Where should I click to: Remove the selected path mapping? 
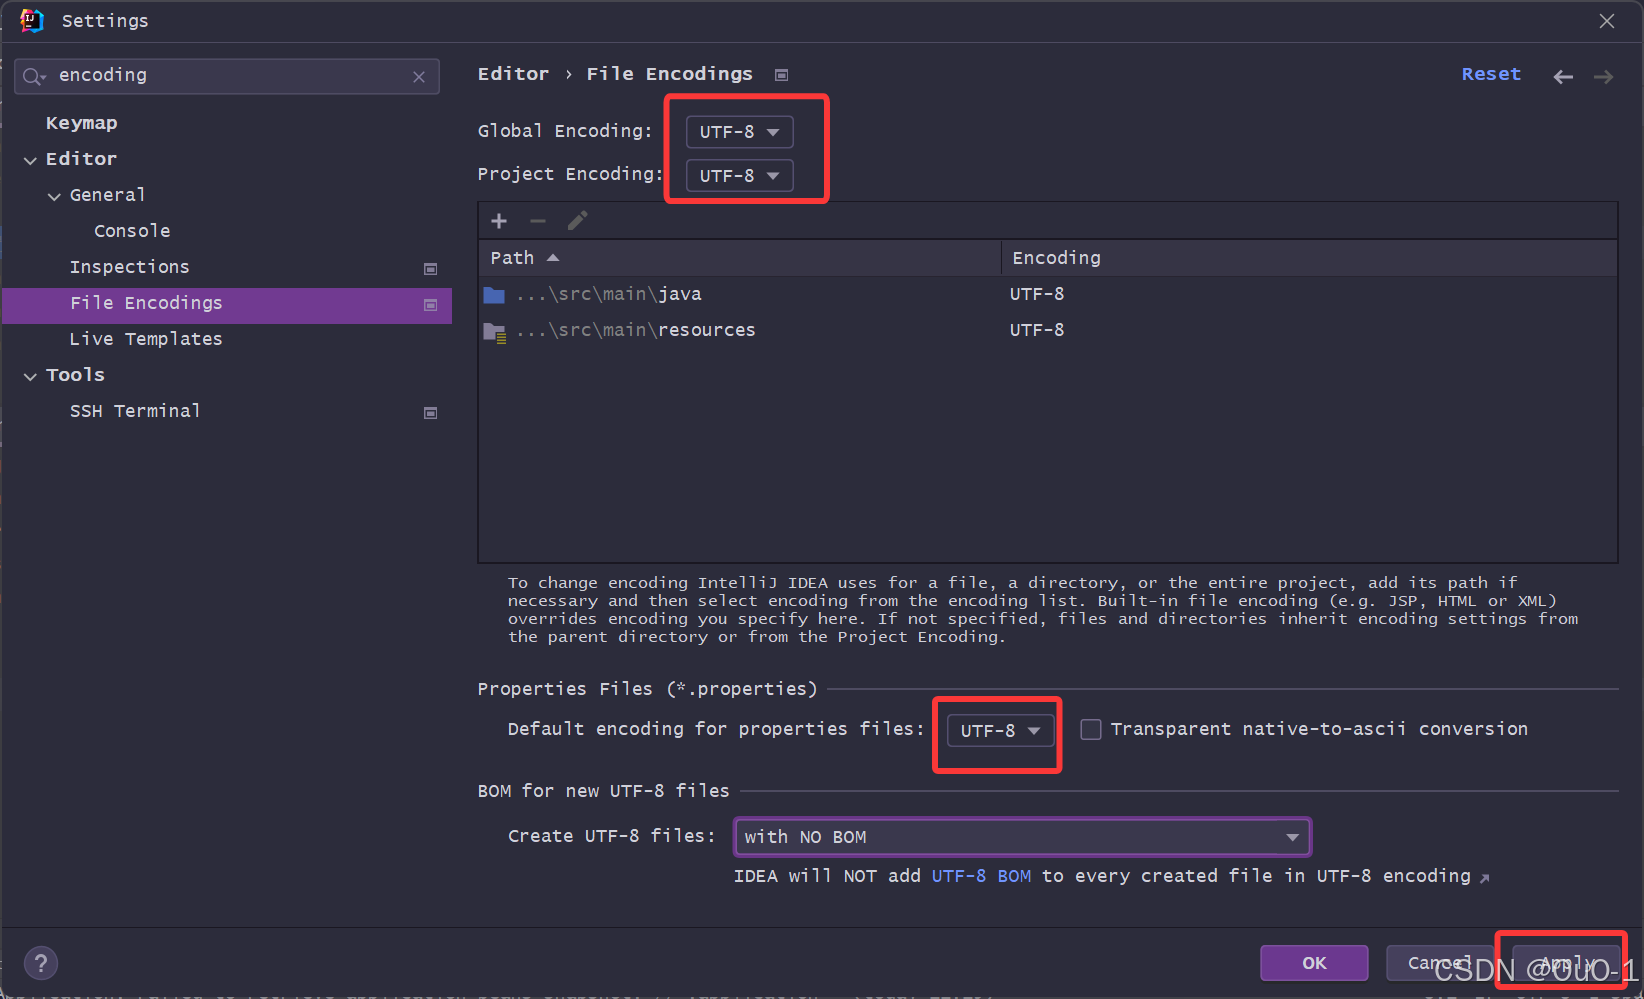click(538, 220)
